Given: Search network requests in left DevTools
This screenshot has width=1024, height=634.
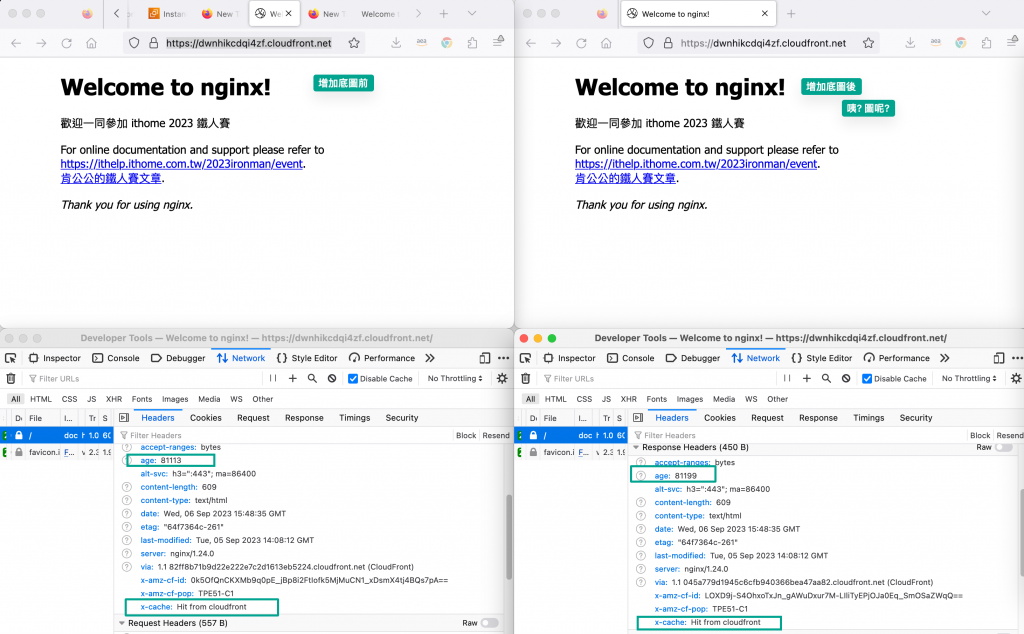Looking at the screenshot, I should pyautogui.click(x=312, y=378).
